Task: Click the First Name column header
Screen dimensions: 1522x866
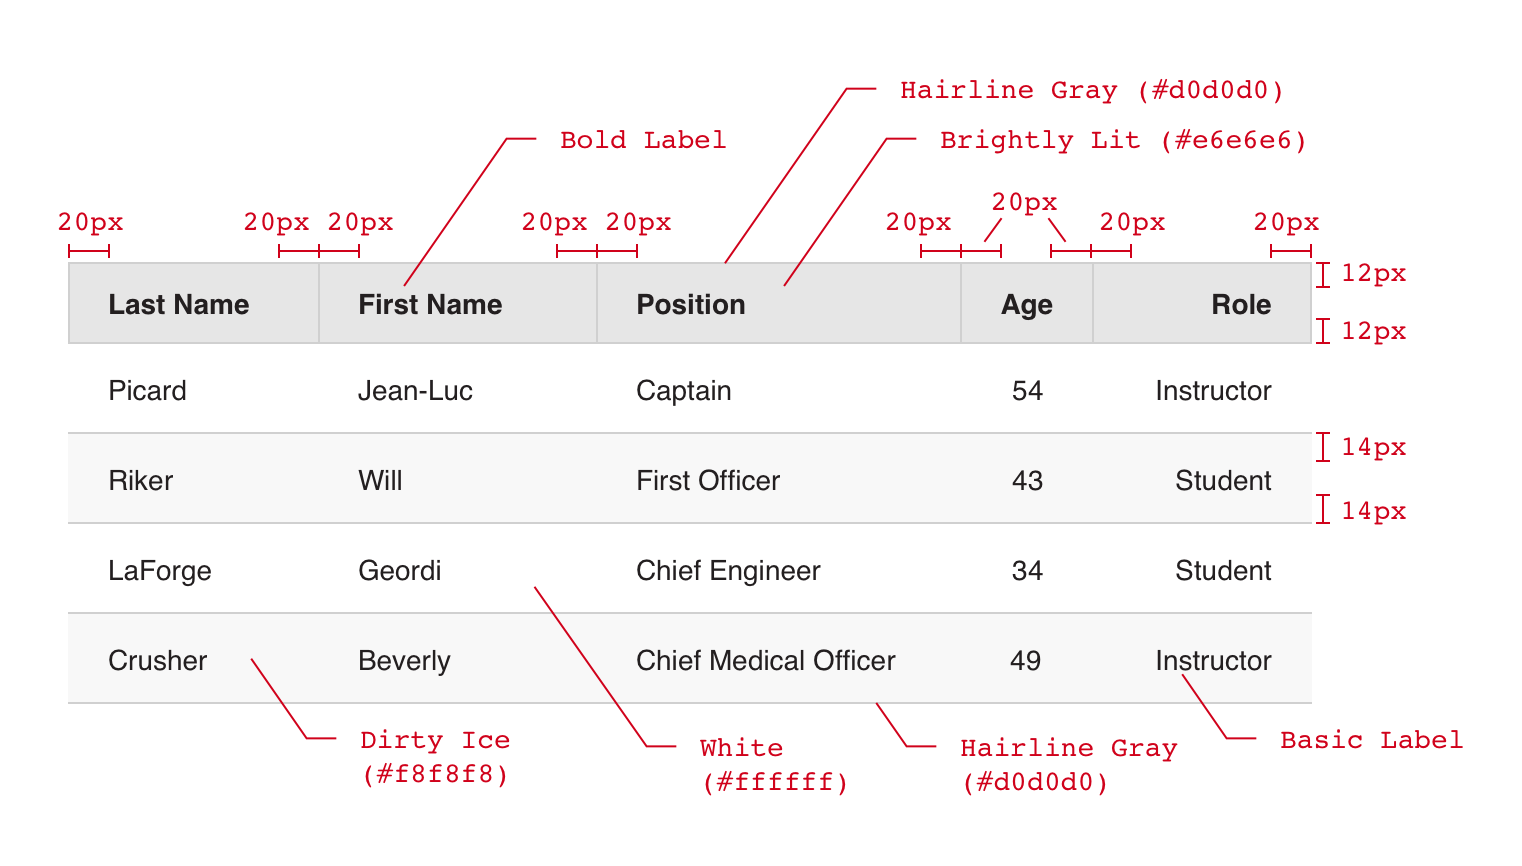Action: (x=430, y=304)
